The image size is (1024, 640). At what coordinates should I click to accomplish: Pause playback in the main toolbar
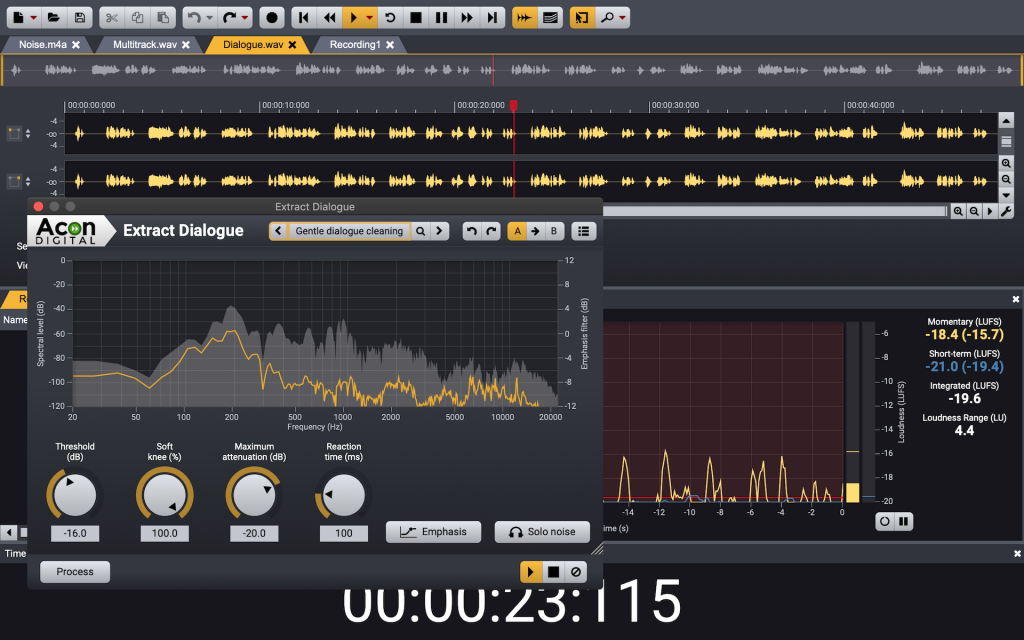[x=441, y=17]
